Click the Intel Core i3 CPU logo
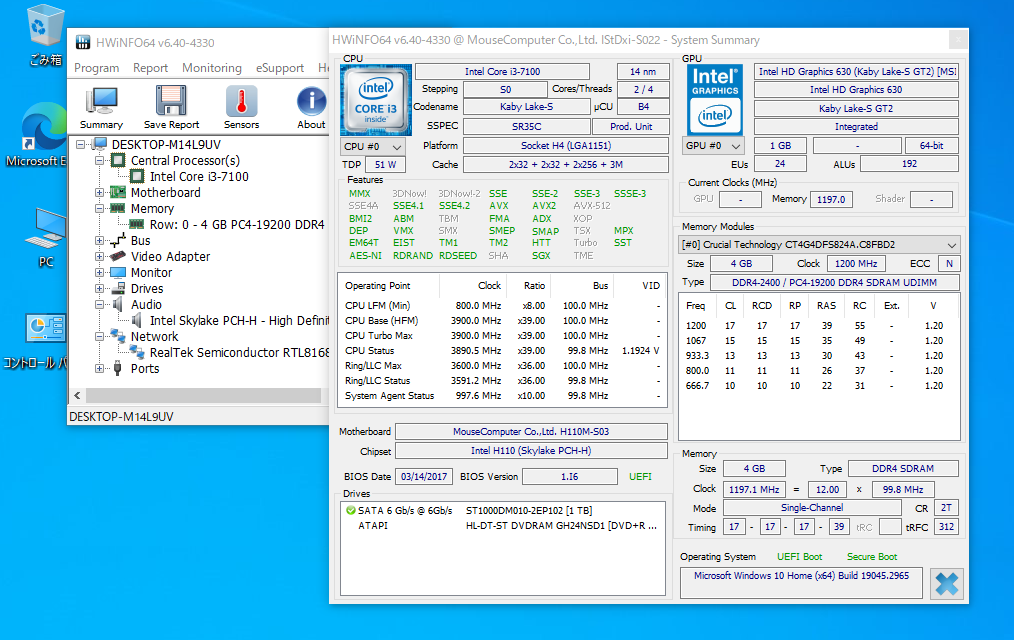The image size is (1014, 640). (x=375, y=99)
